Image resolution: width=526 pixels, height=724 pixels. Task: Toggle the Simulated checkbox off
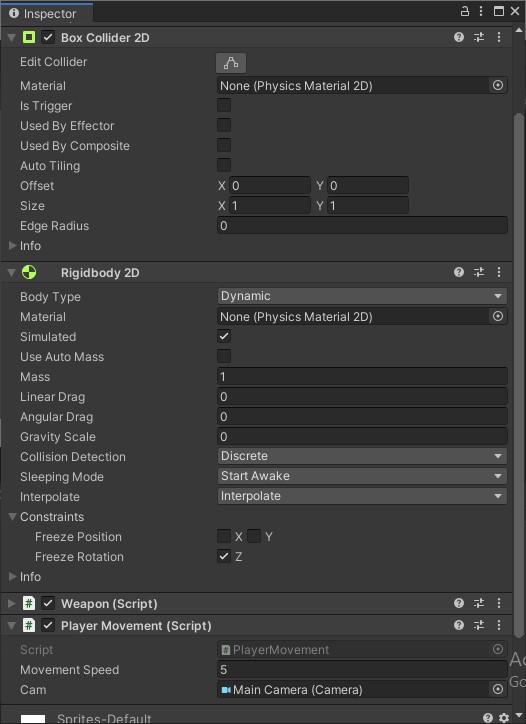click(224, 336)
